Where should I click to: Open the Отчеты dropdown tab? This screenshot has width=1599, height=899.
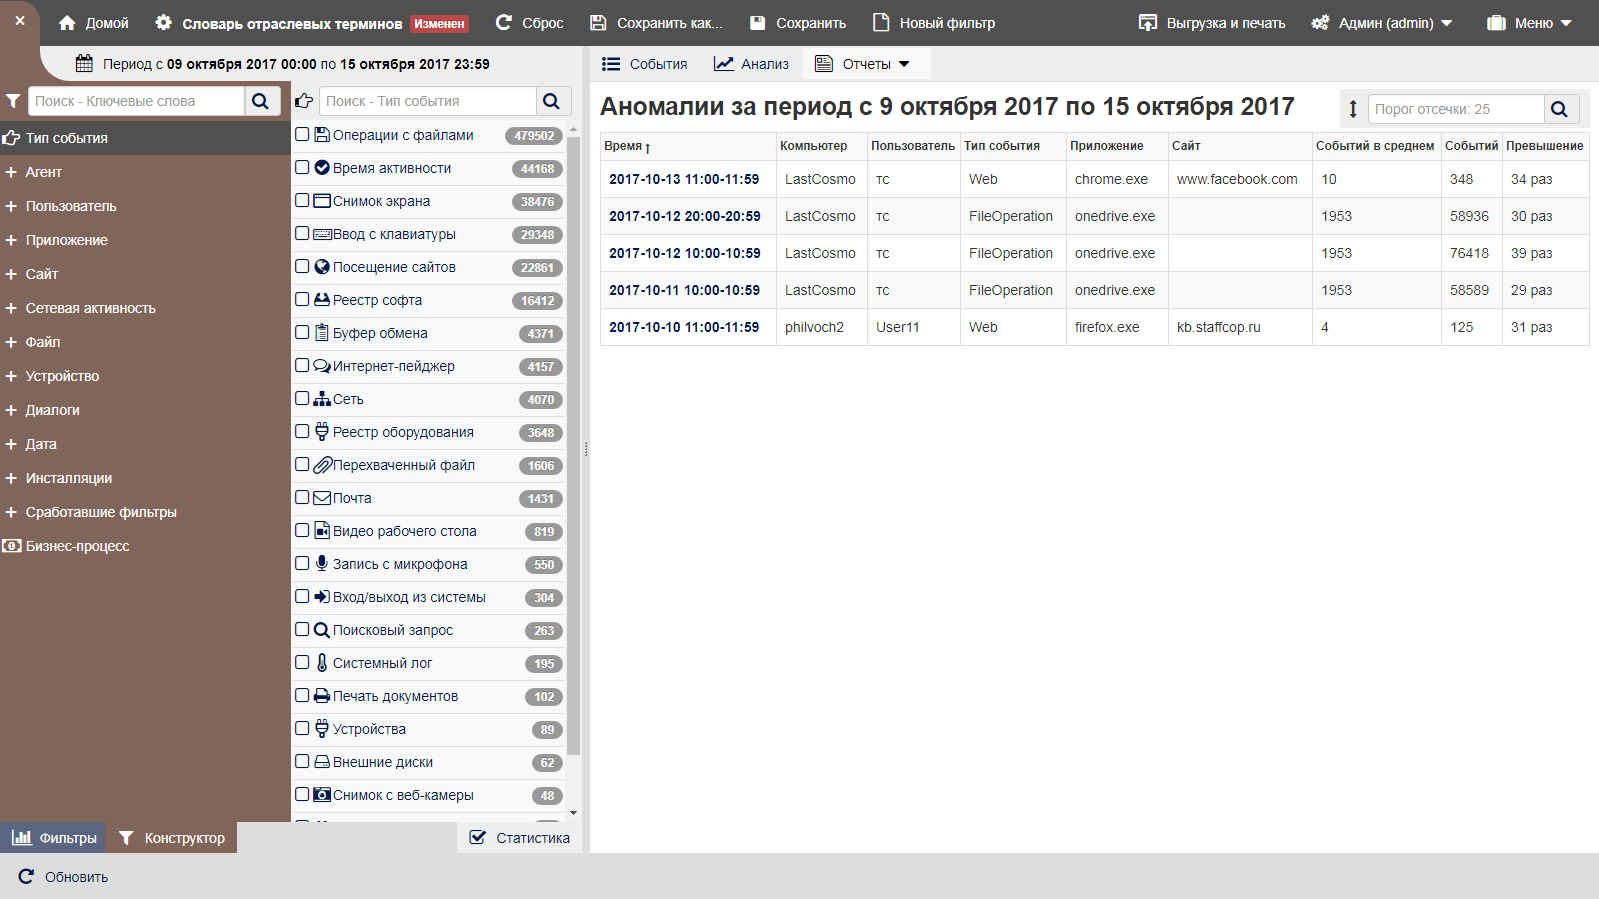(866, 64)
